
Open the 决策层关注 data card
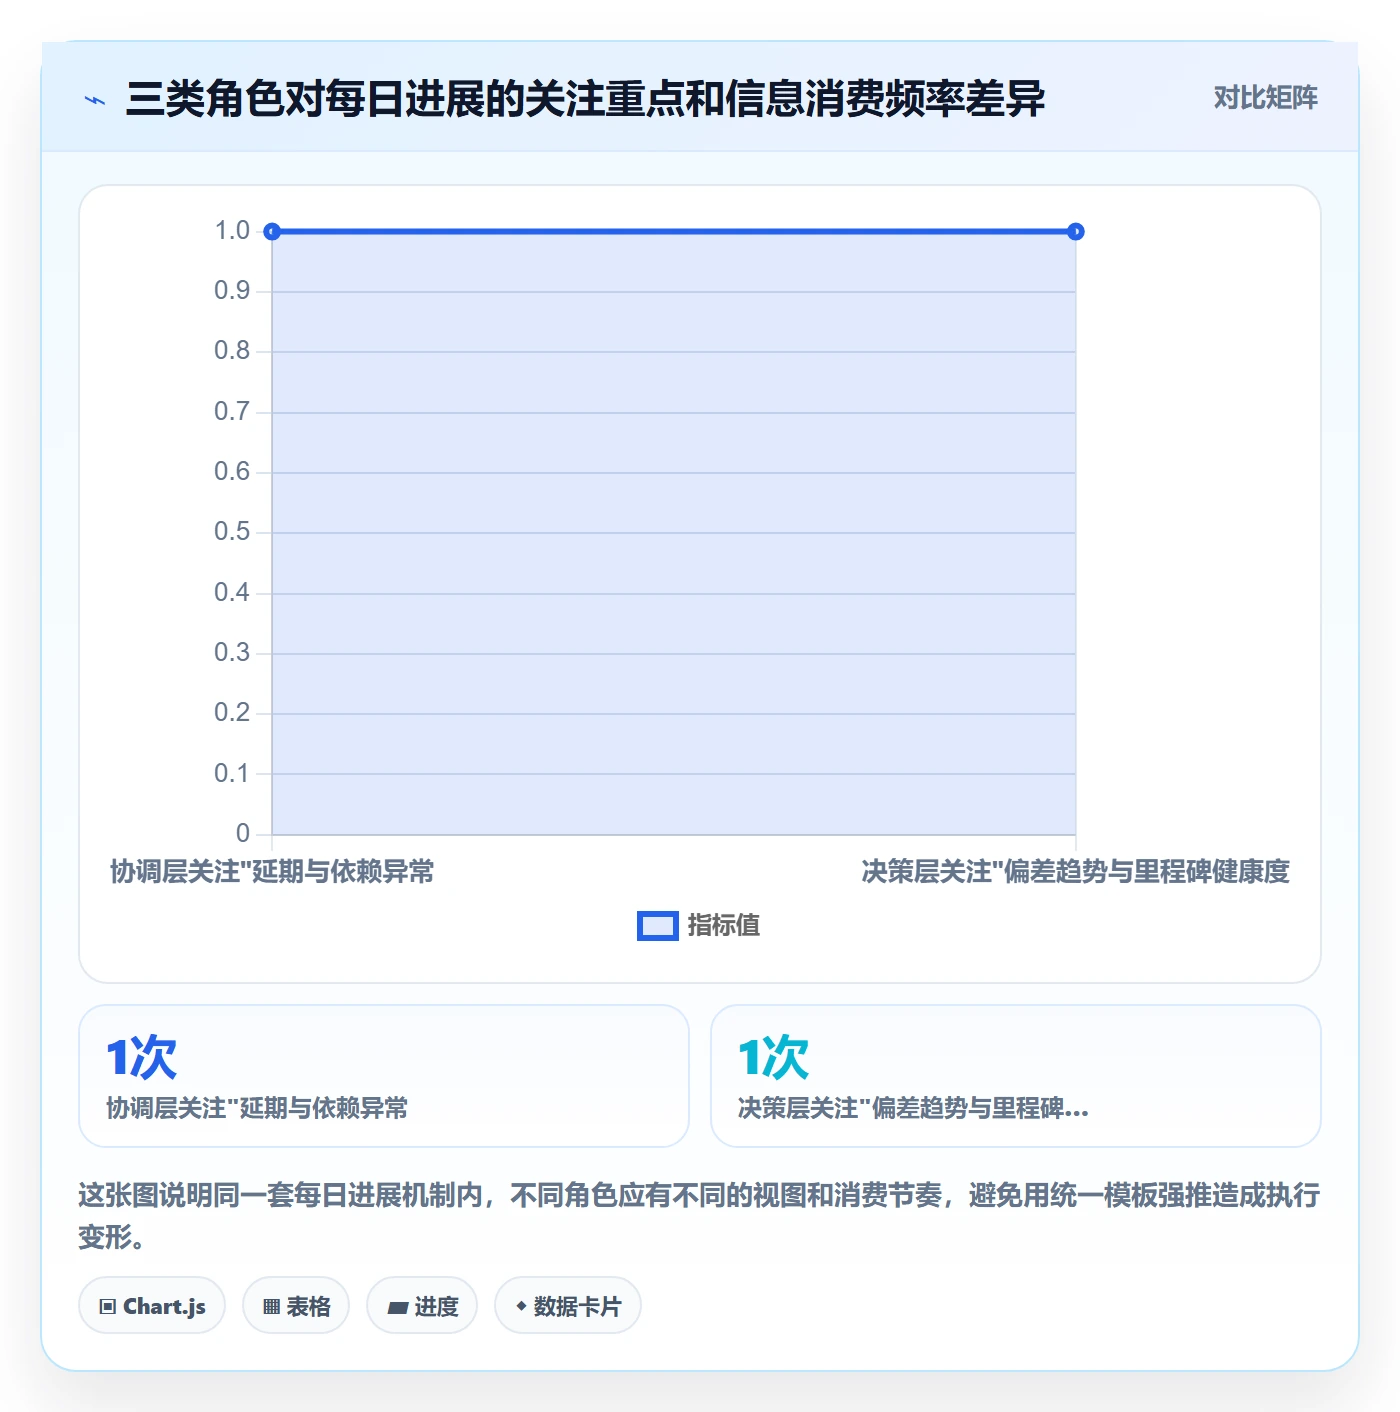[1016, 1076]
